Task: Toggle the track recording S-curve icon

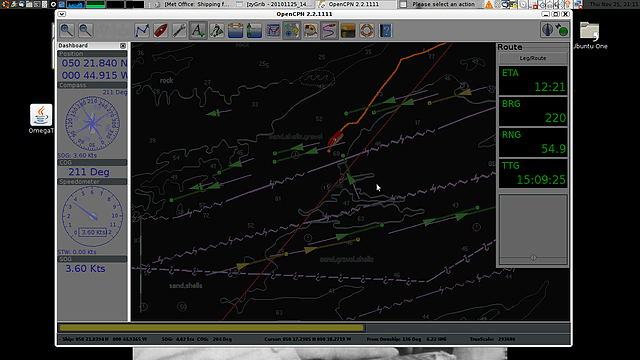Action: [x=329, y=31]
